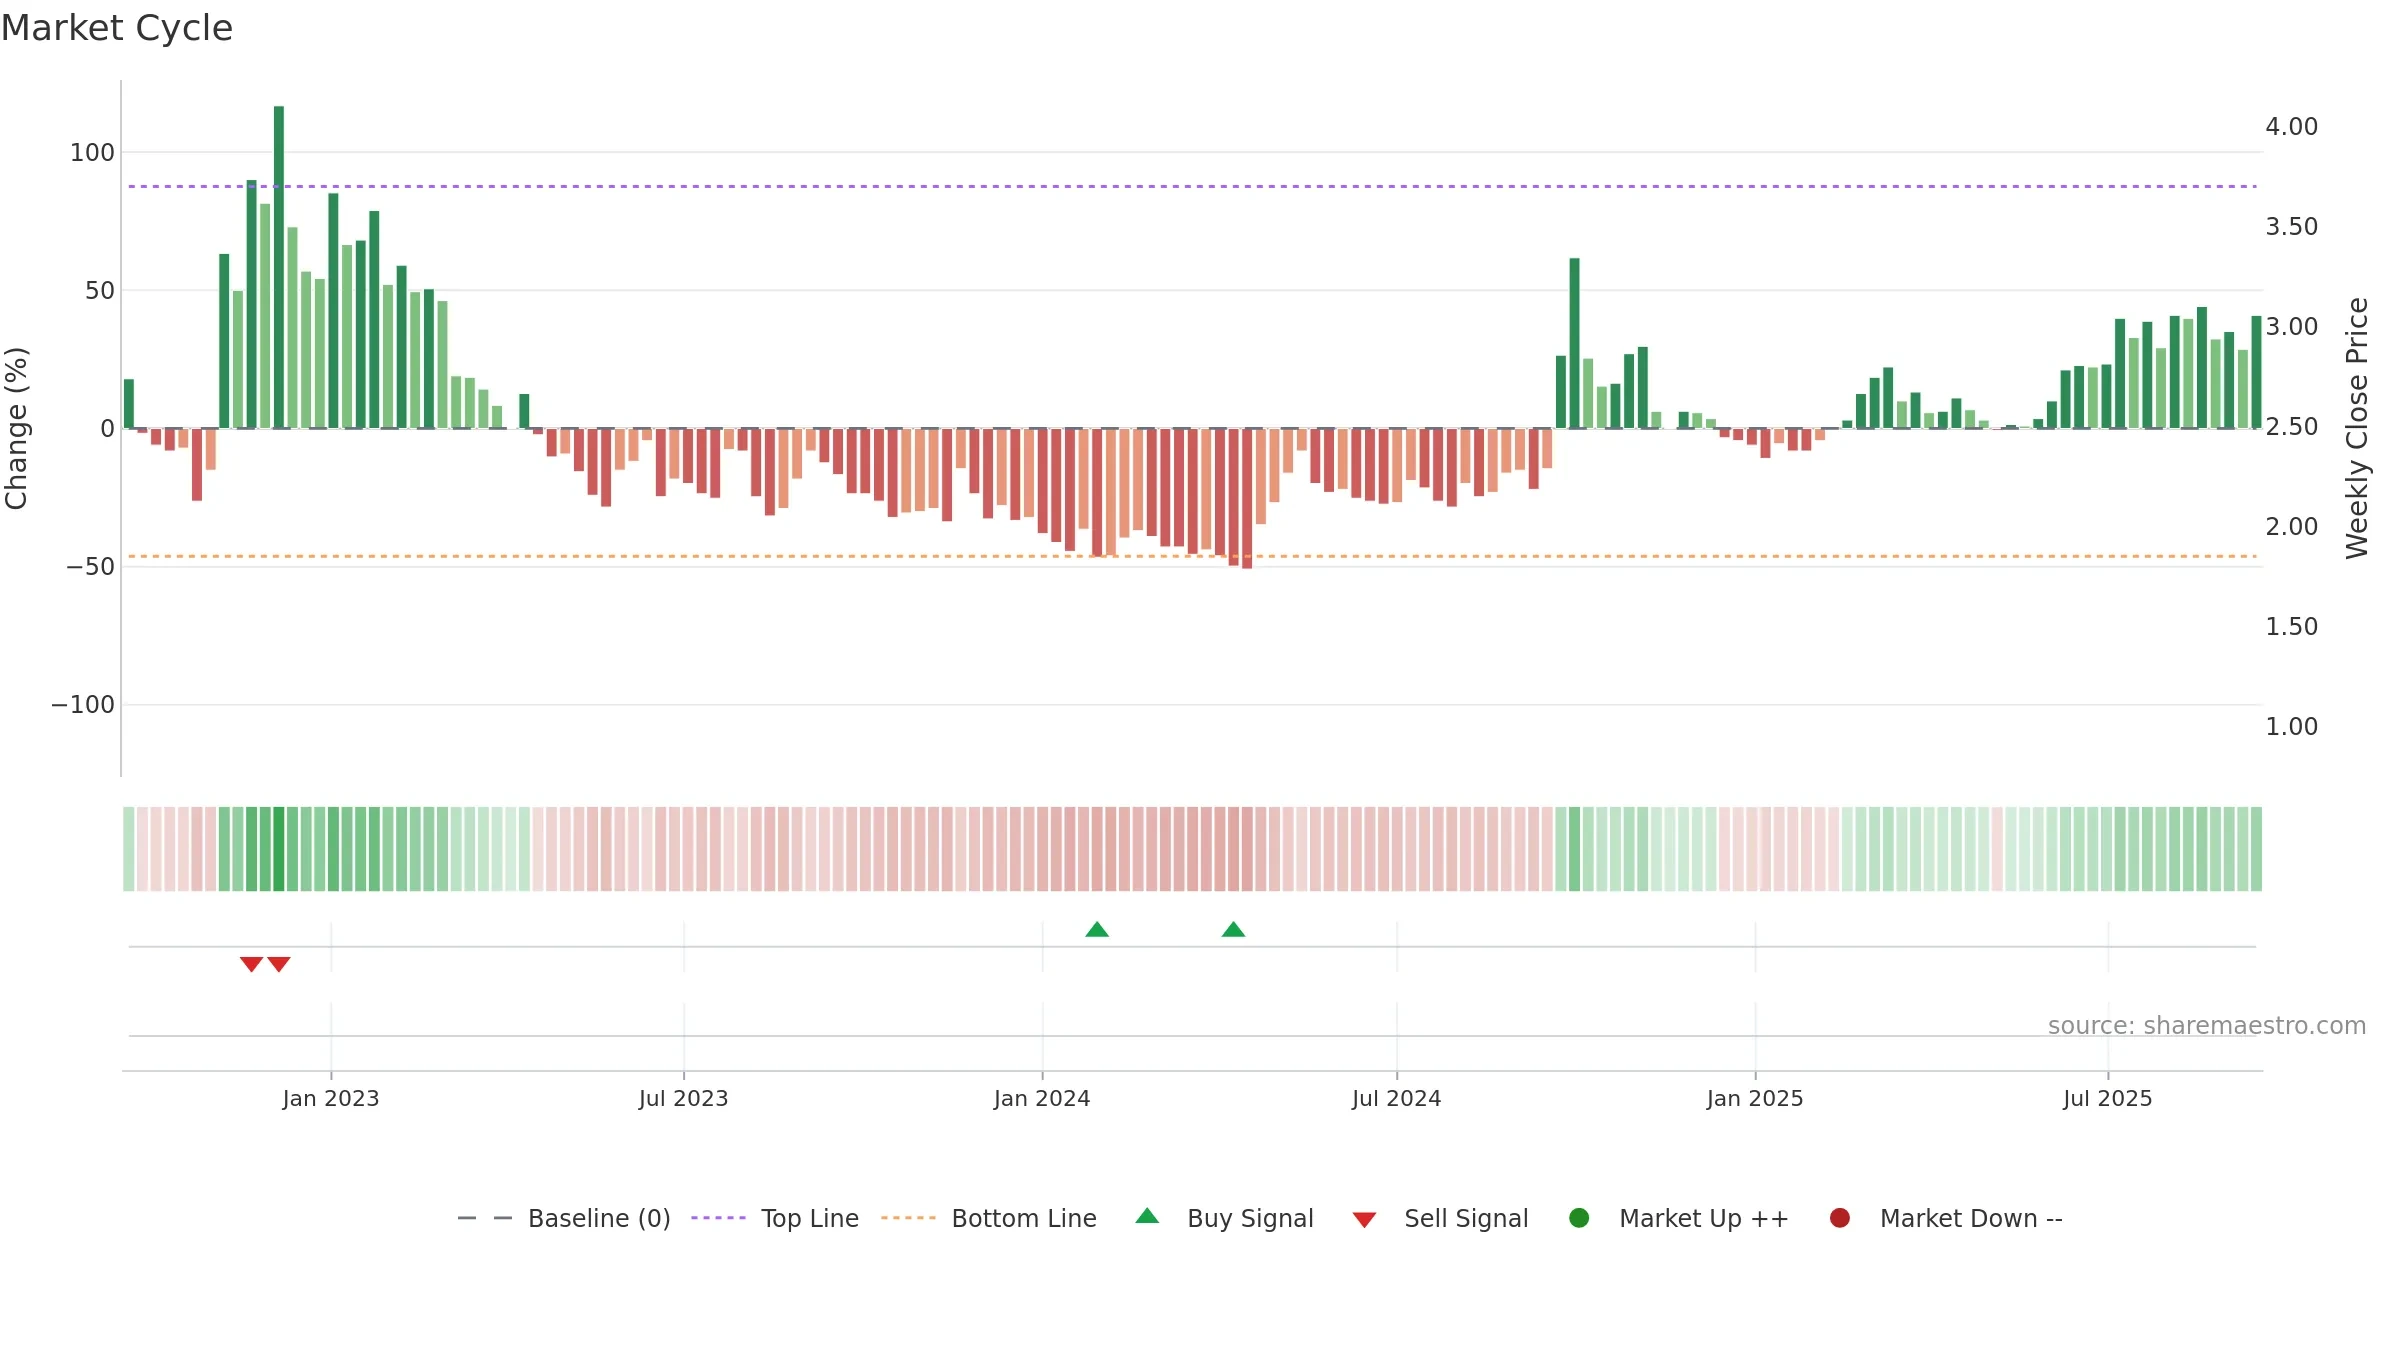Viewport: 2400px width, 1350px height.
Task: Click the −100 tick on the left axis
Action: pyautogui.click(x=83, y=704)
